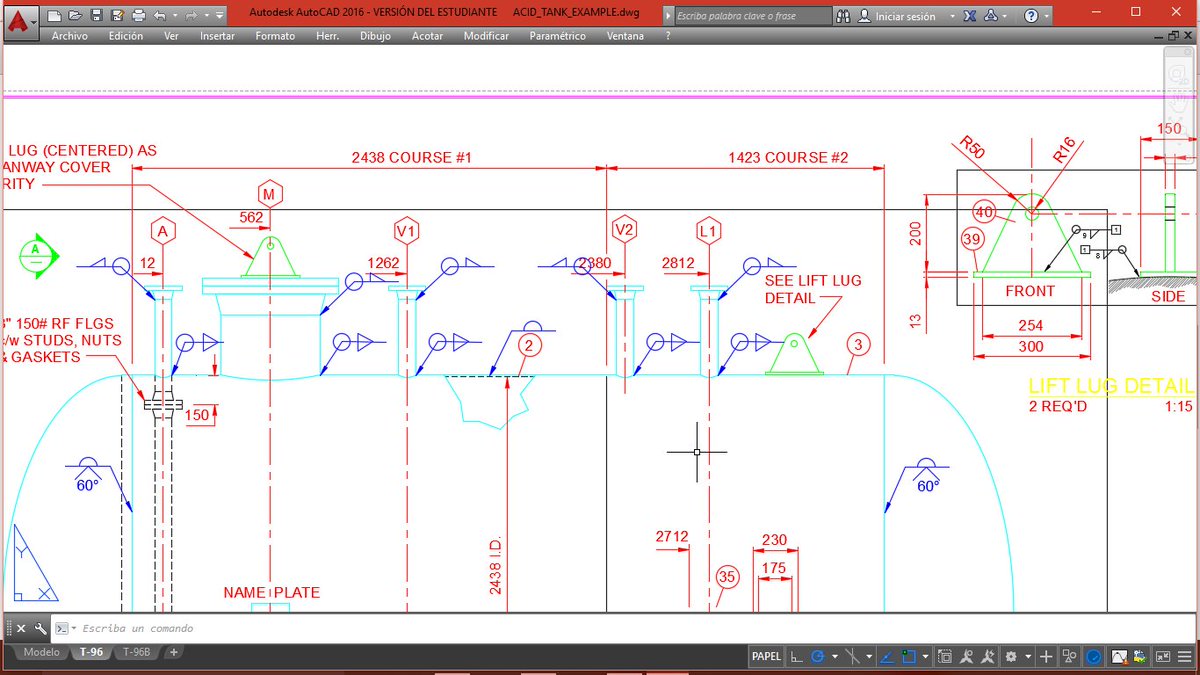Close the command line with X

click(20, 628)
